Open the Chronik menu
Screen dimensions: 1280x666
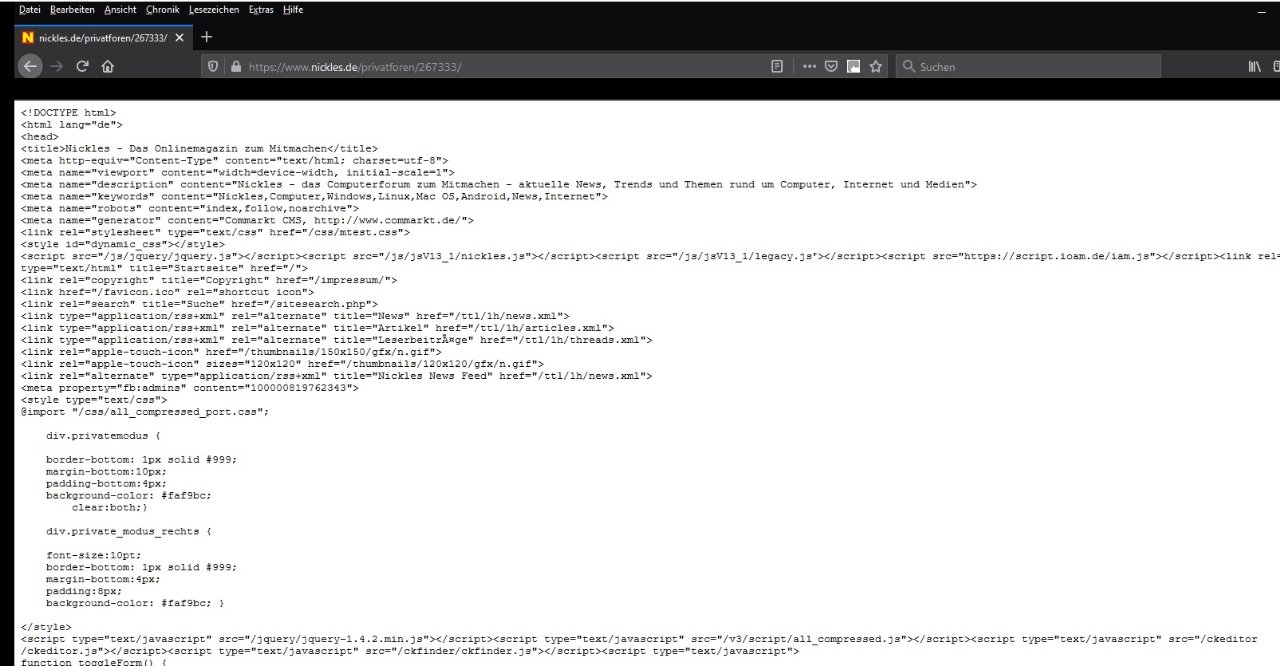163,9
